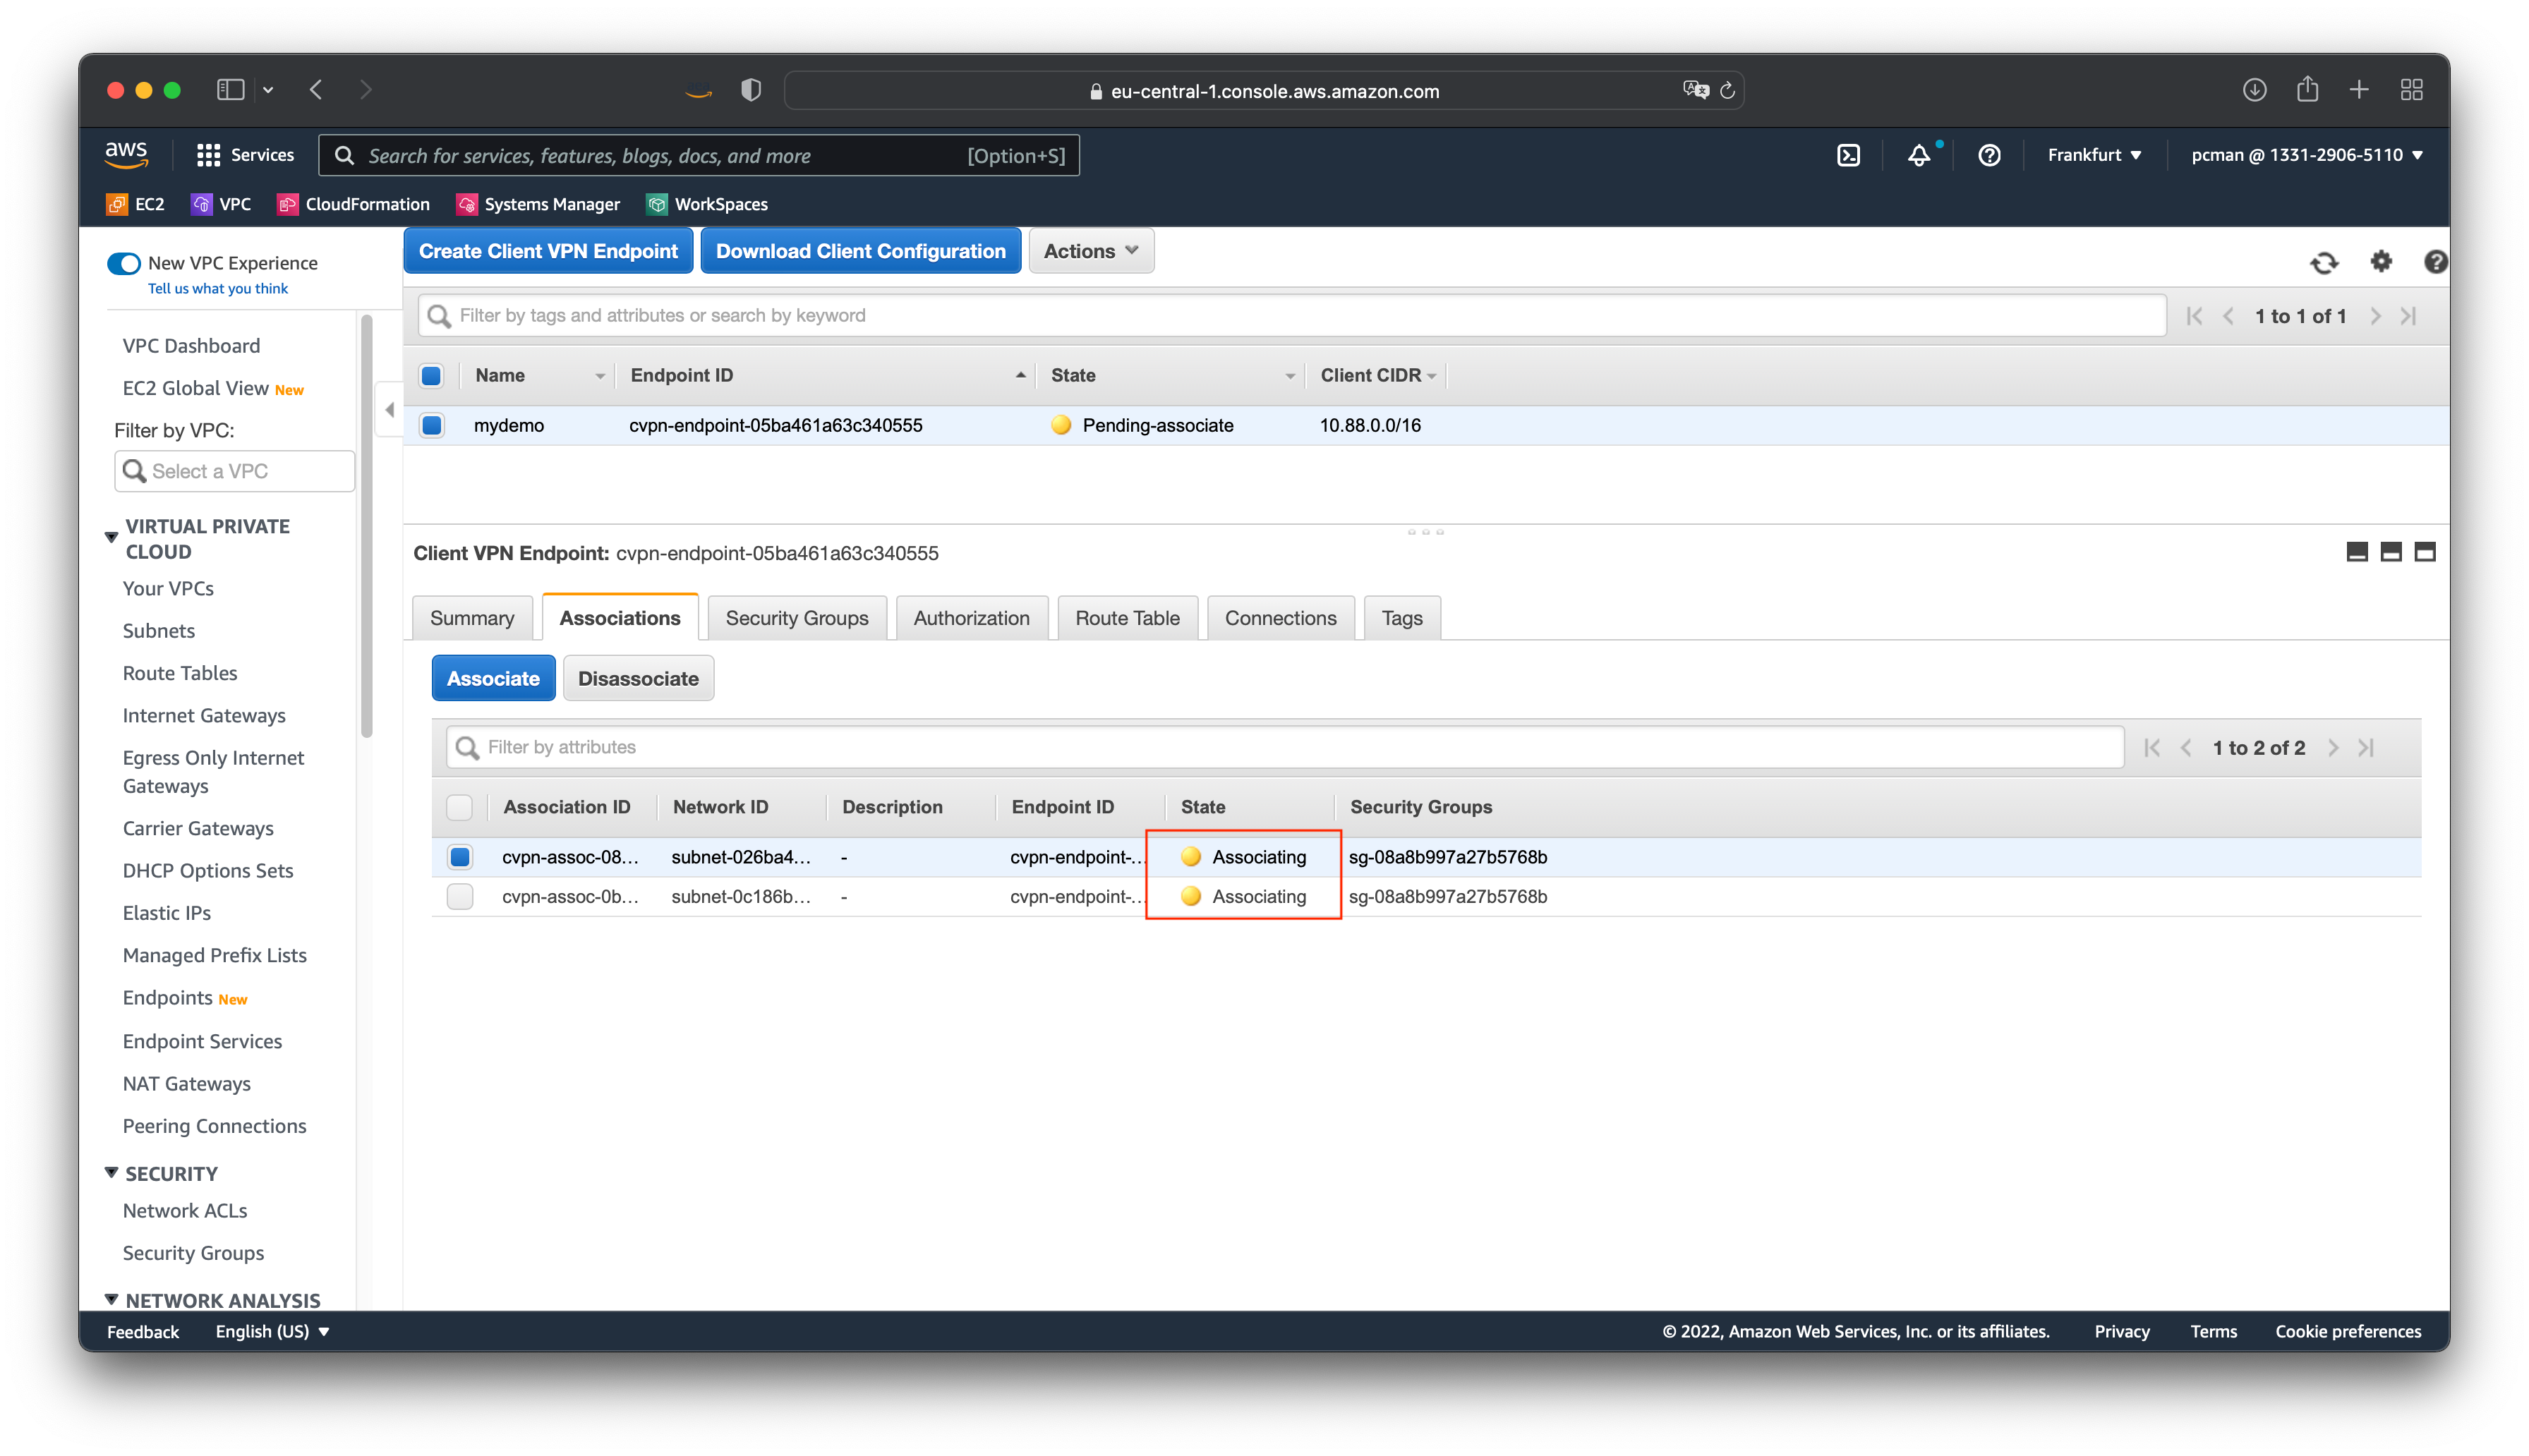Toggle the select-all checkbox in endpoint table header
2529x1456 pixels.
pos(431,376)
